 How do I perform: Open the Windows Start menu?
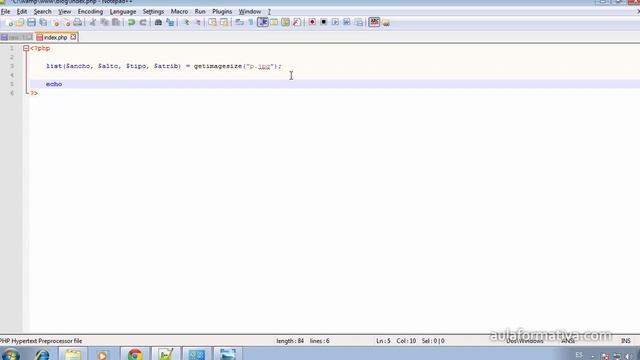coord(11,355)
